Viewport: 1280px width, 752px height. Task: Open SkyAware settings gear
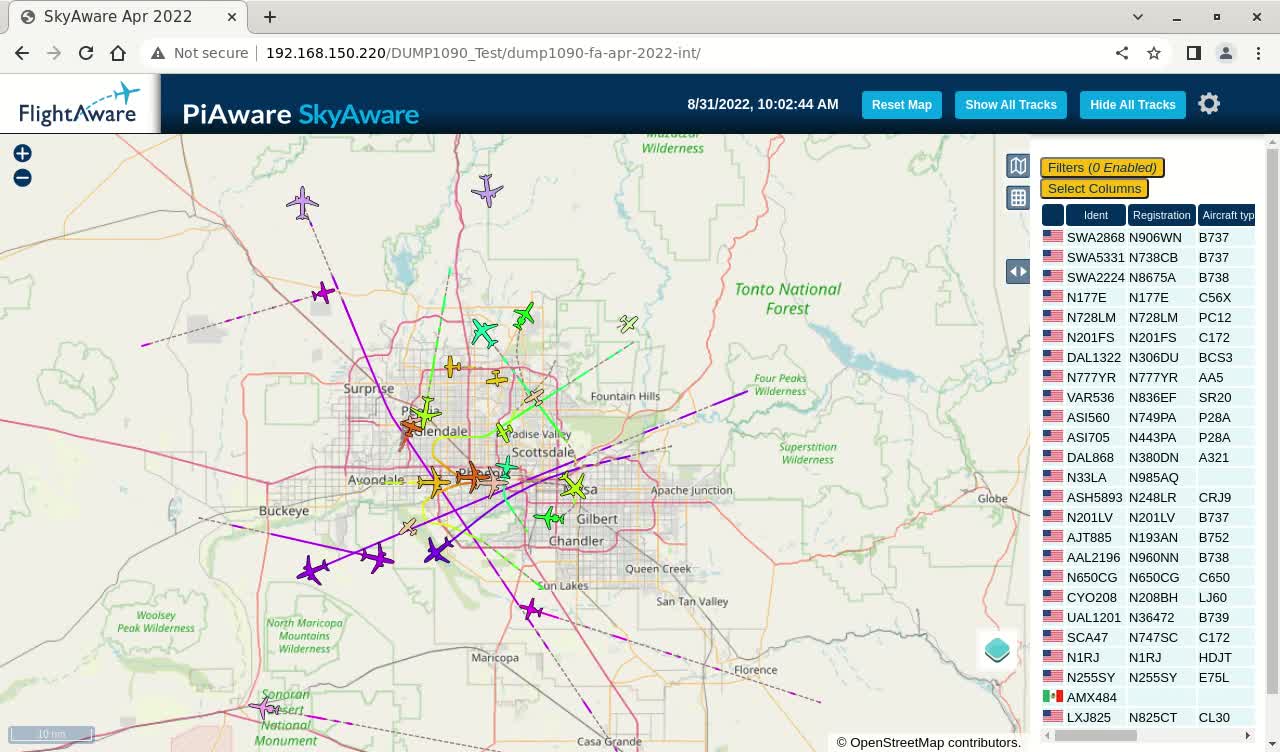(x=1209, y=104)
